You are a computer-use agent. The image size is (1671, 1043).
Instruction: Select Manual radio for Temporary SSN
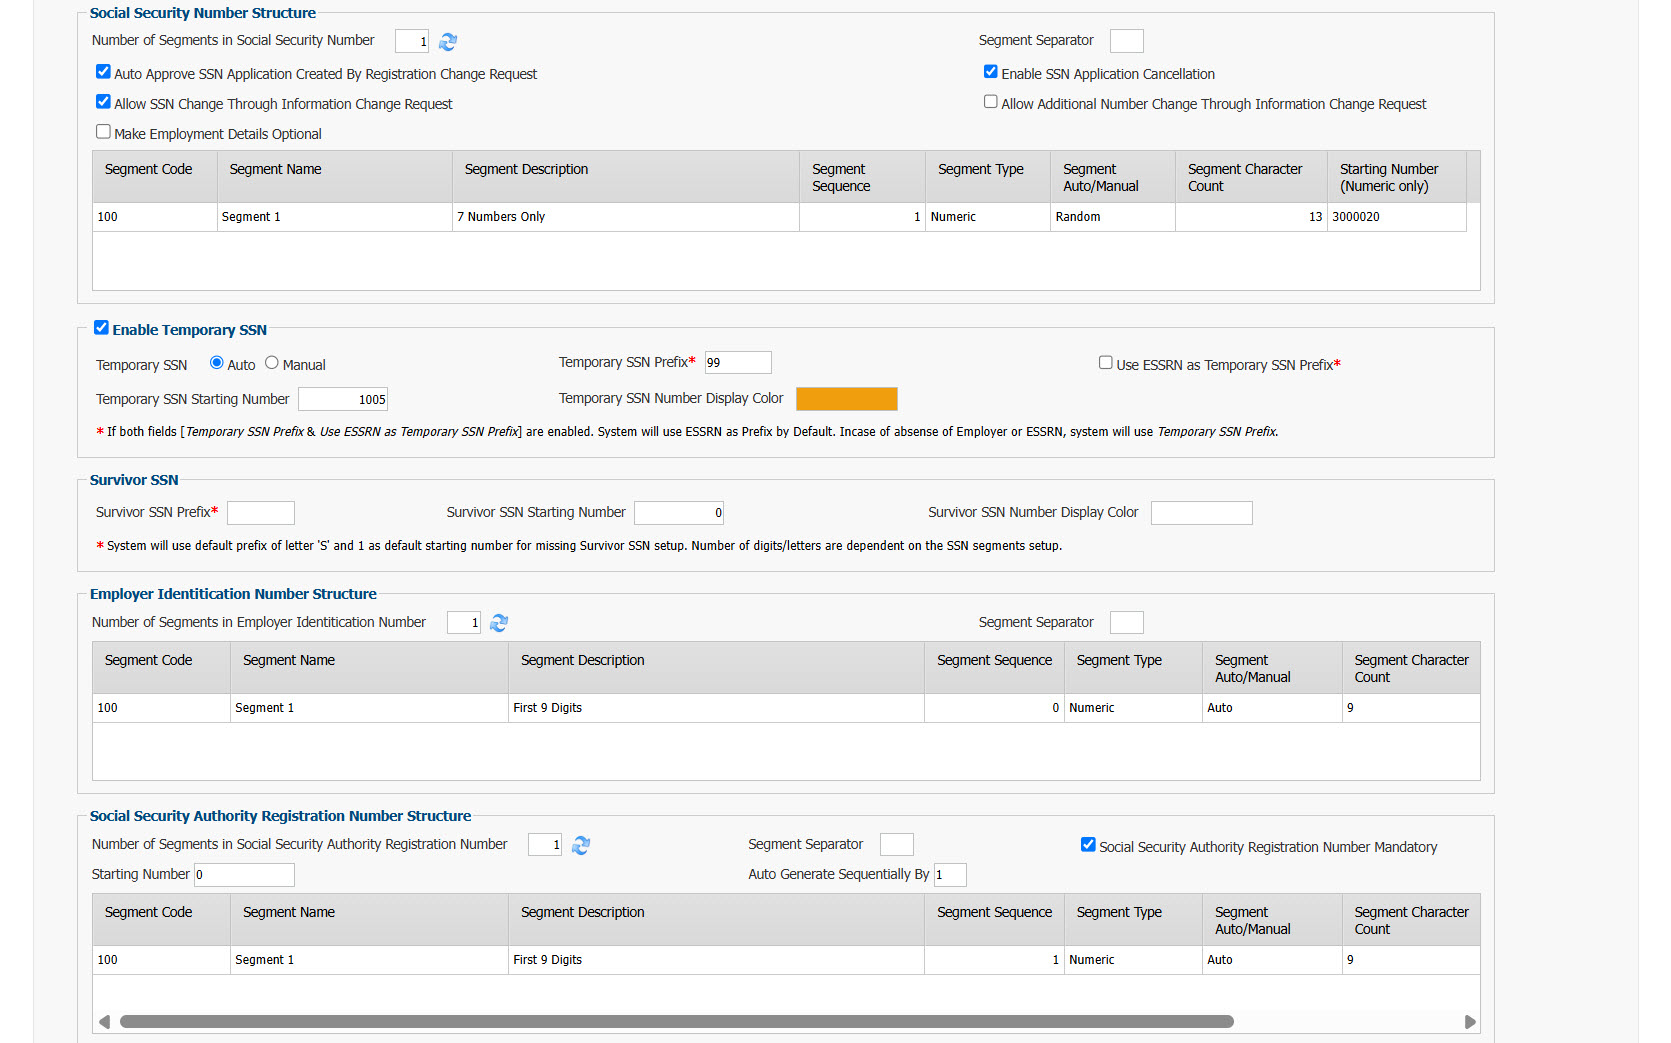272,363
